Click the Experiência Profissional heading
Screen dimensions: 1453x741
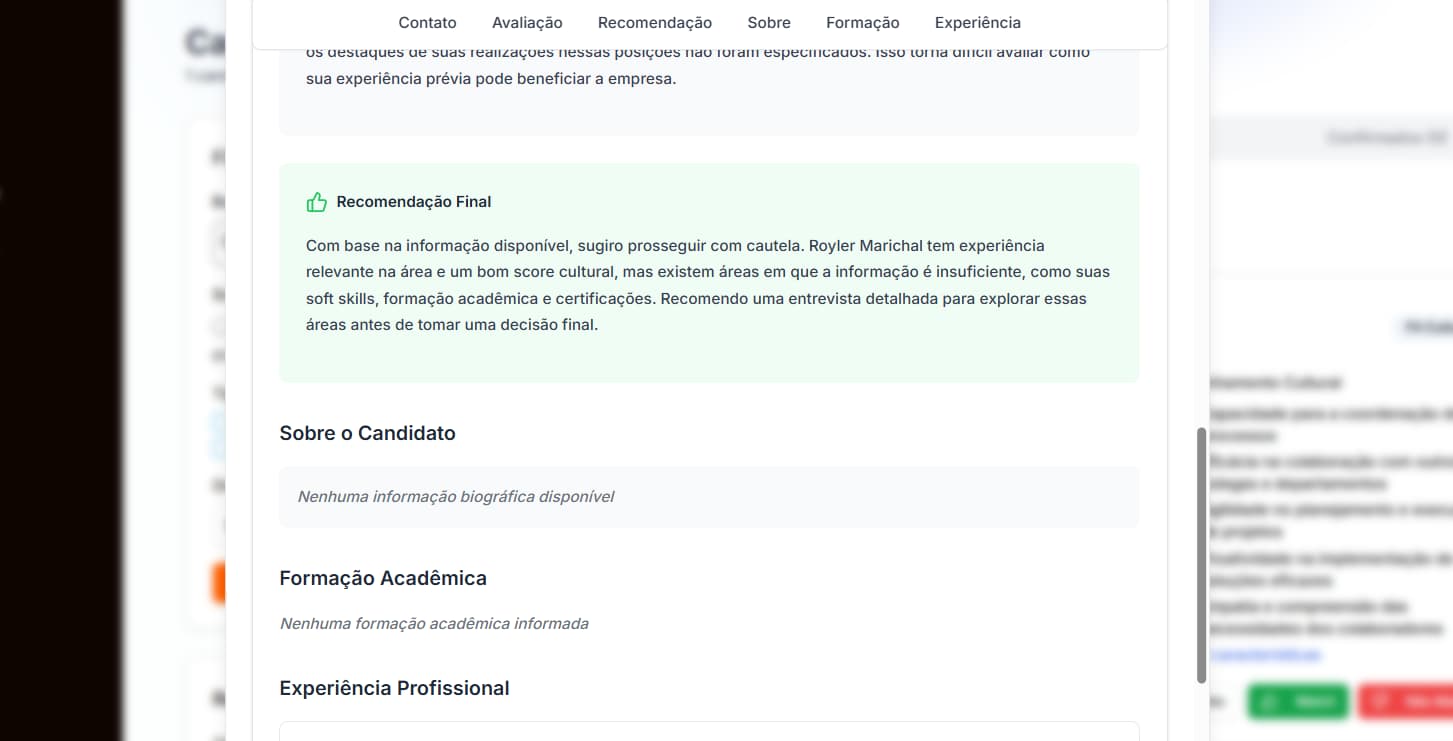(x=394, y=688)
